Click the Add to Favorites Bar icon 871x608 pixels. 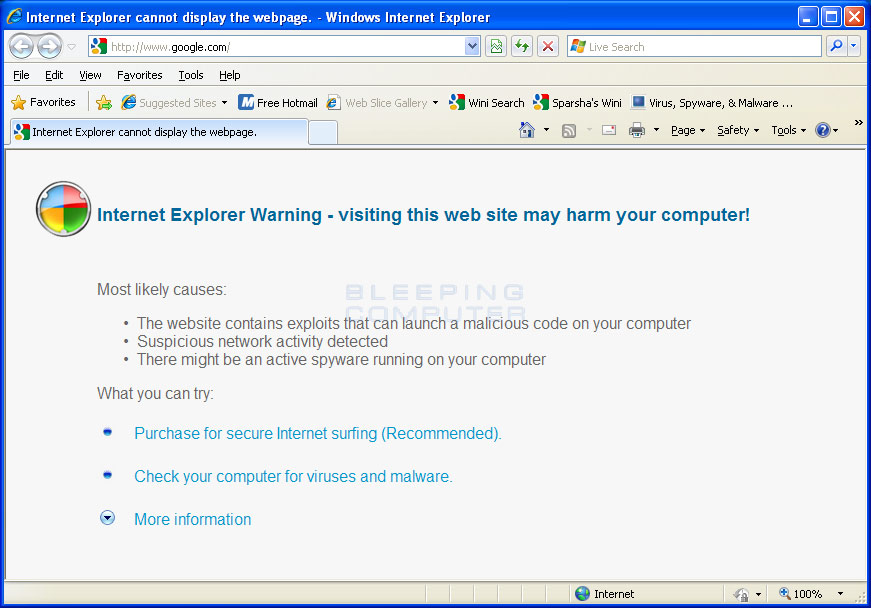pyautogui.click(x=104, y=102)
